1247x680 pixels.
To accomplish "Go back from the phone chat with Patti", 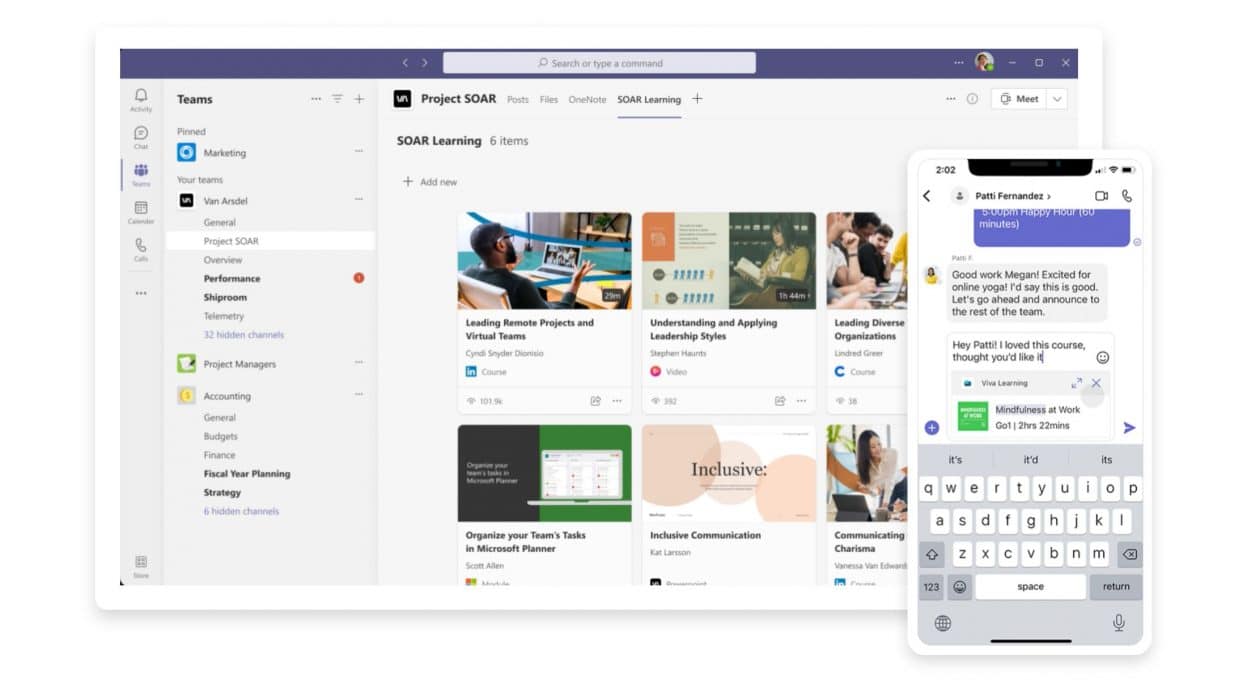I will (927, 196).
